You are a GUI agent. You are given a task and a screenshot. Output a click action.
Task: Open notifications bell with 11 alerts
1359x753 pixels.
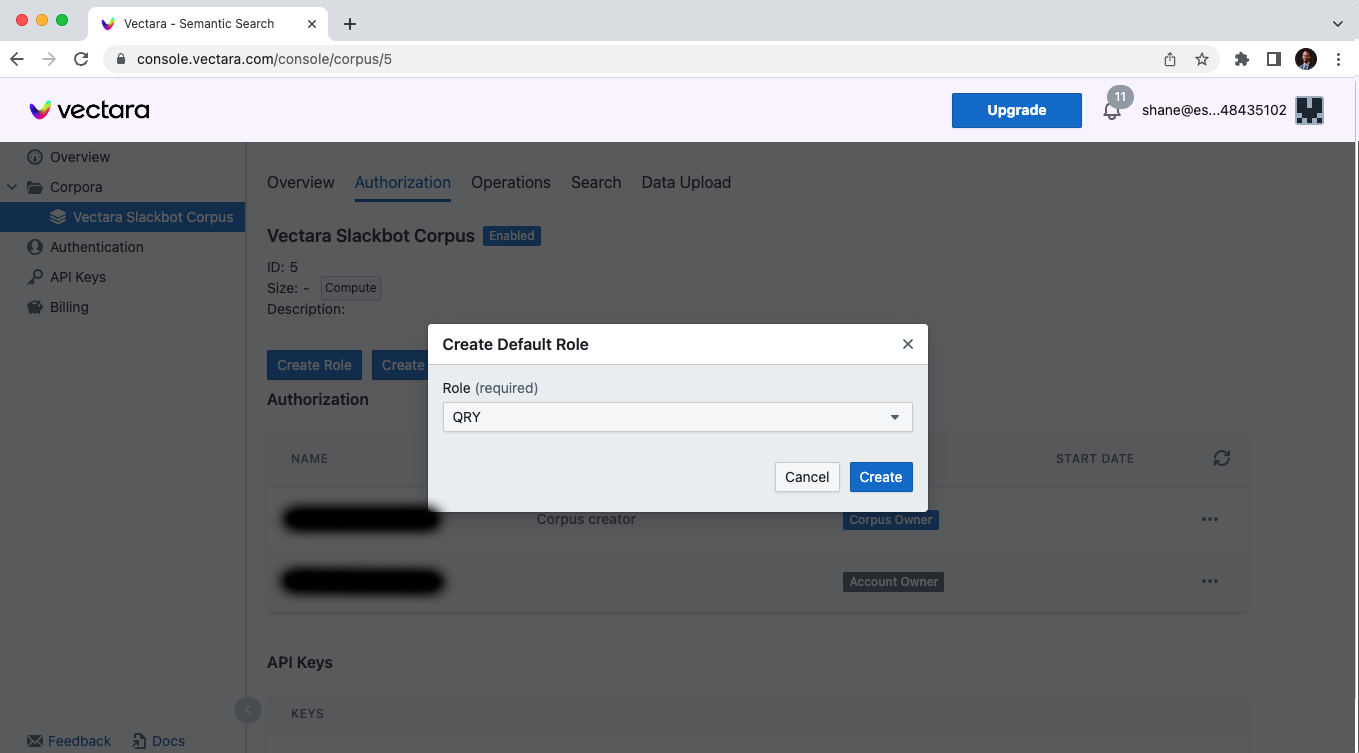pos(1112,110)
